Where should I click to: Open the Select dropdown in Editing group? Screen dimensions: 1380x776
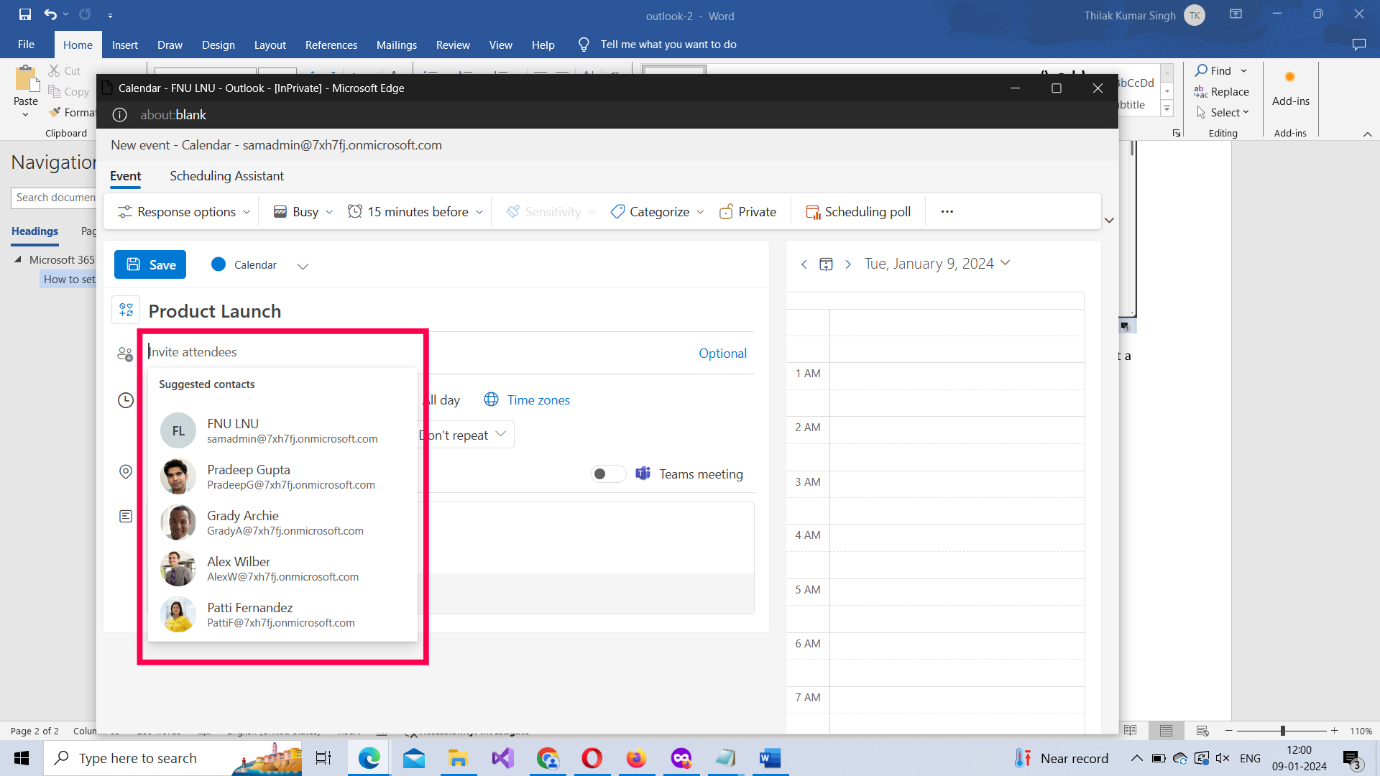click(x=1222, y=113)
